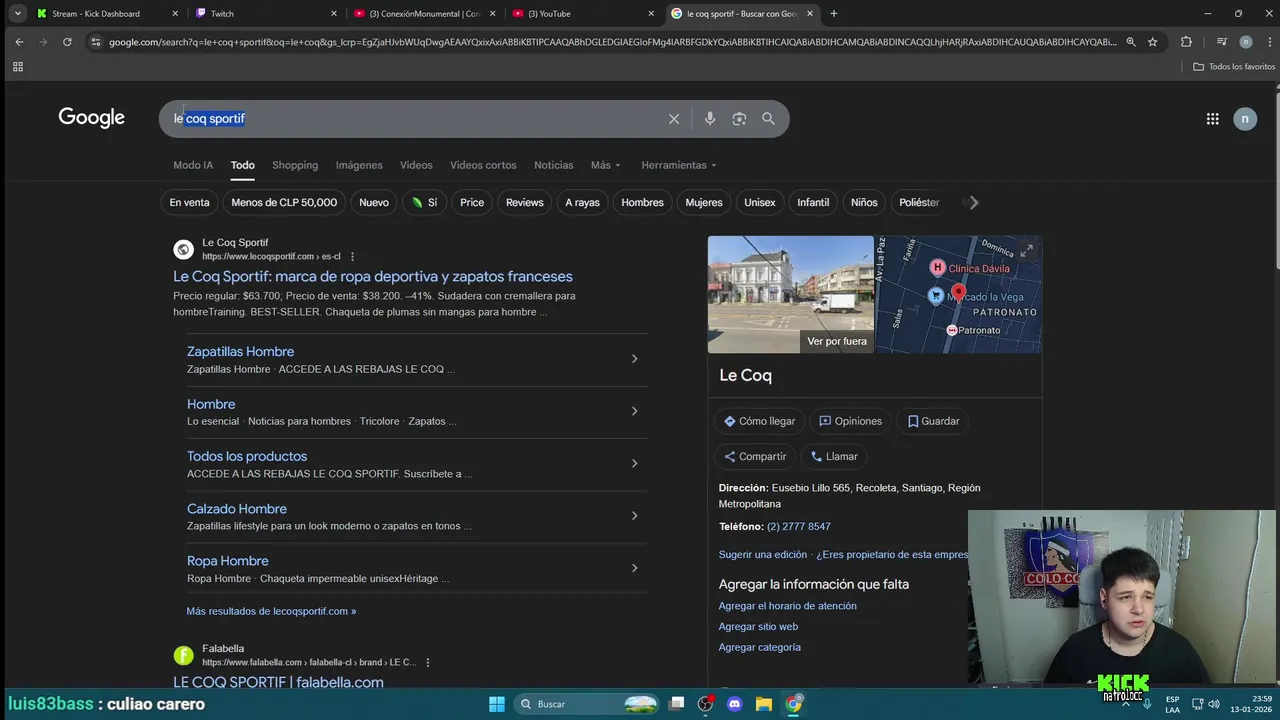
Task: Open volume control in system tray
Action: tap(1214, 704)
